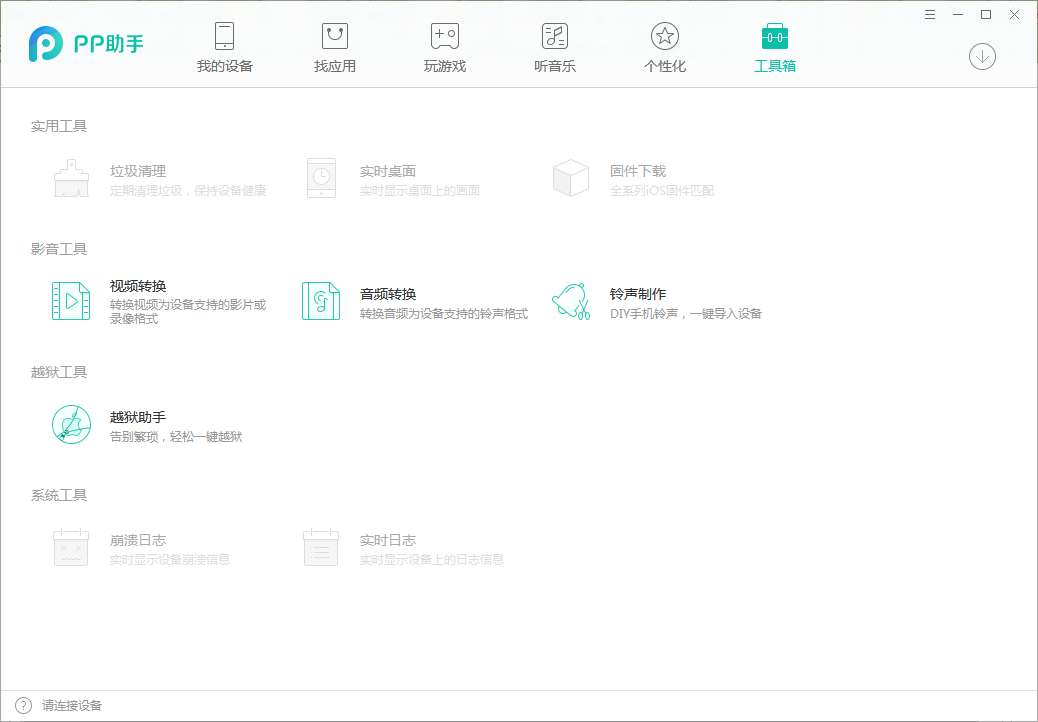Open the 玩游戏 games section
Screen dimensions: 1038x722
coord(444,47)
